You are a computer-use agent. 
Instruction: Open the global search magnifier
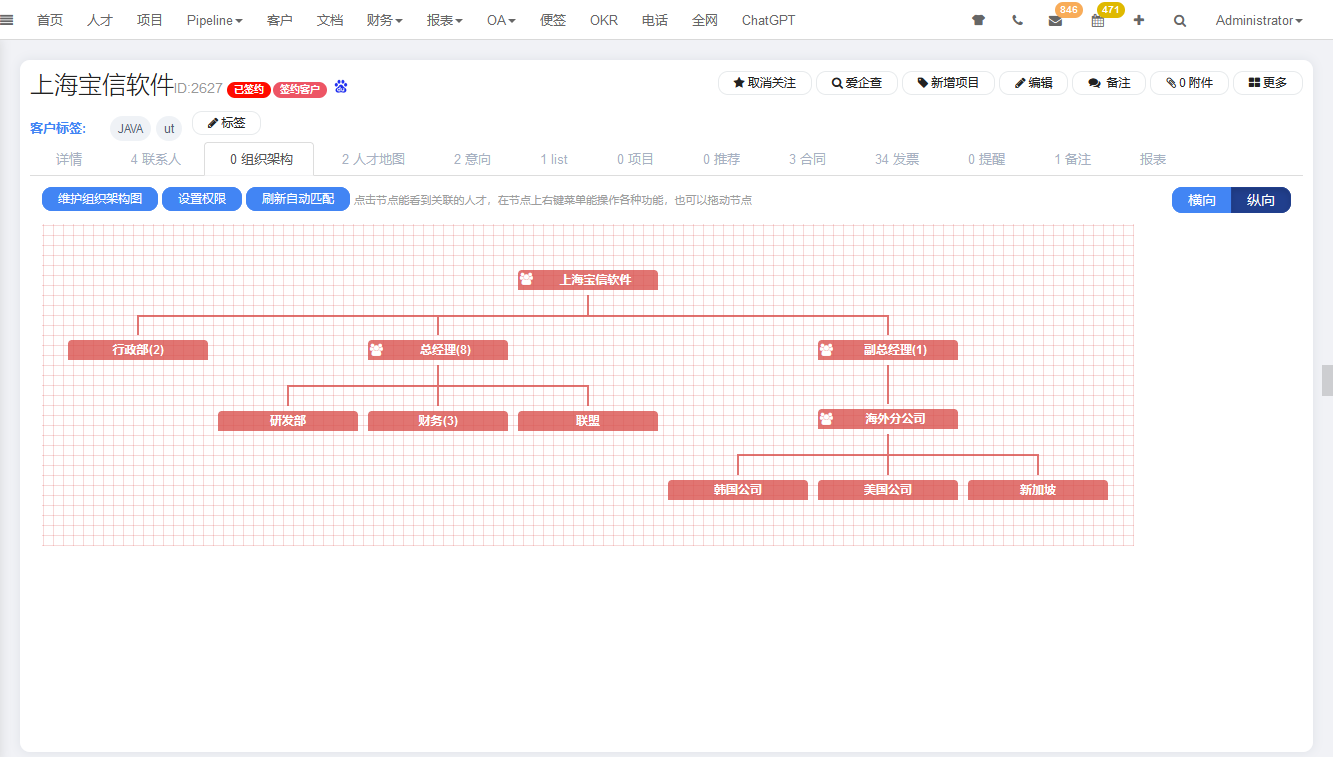(x=1180, y=19)
